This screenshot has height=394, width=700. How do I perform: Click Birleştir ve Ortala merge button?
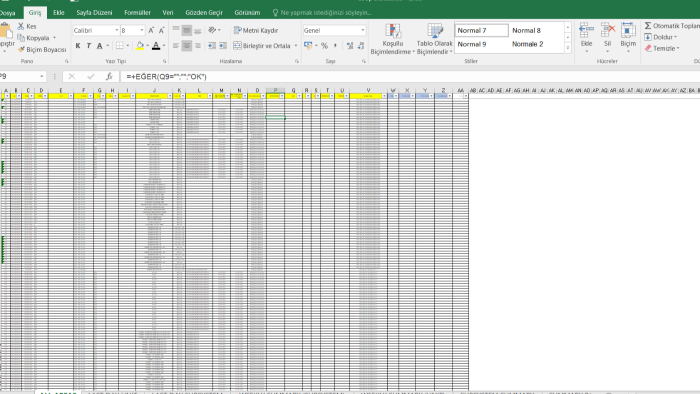[x=262, y=46]
